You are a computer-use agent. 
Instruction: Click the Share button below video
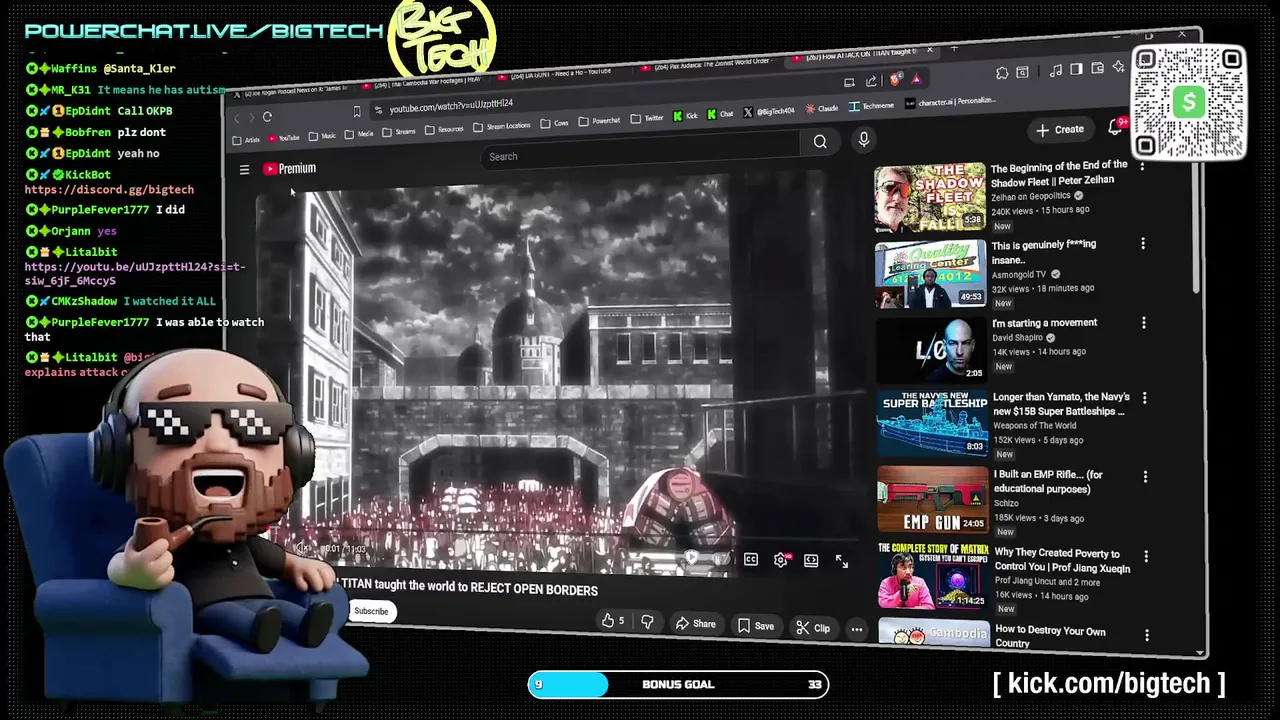tap(695, 624)
